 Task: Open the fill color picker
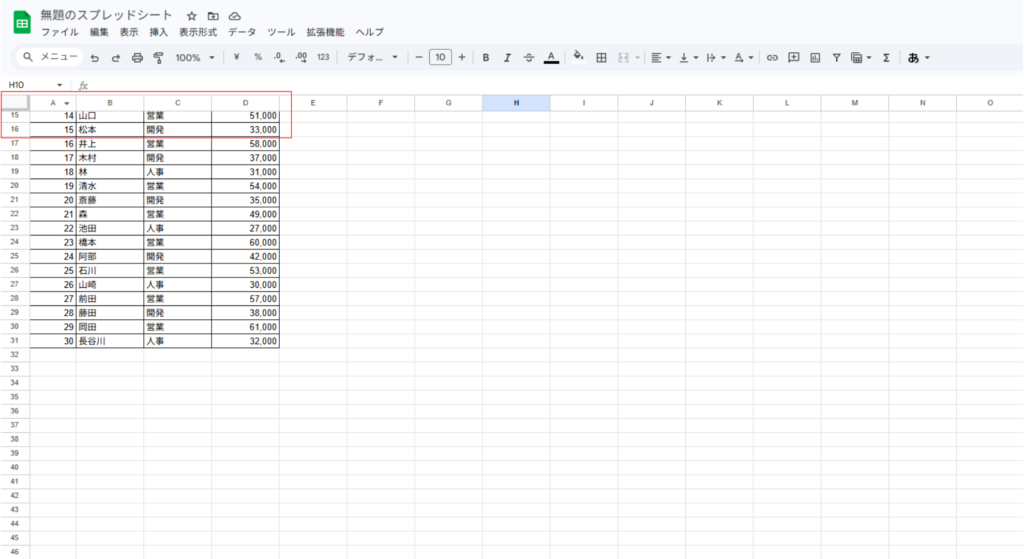point(578,58)
